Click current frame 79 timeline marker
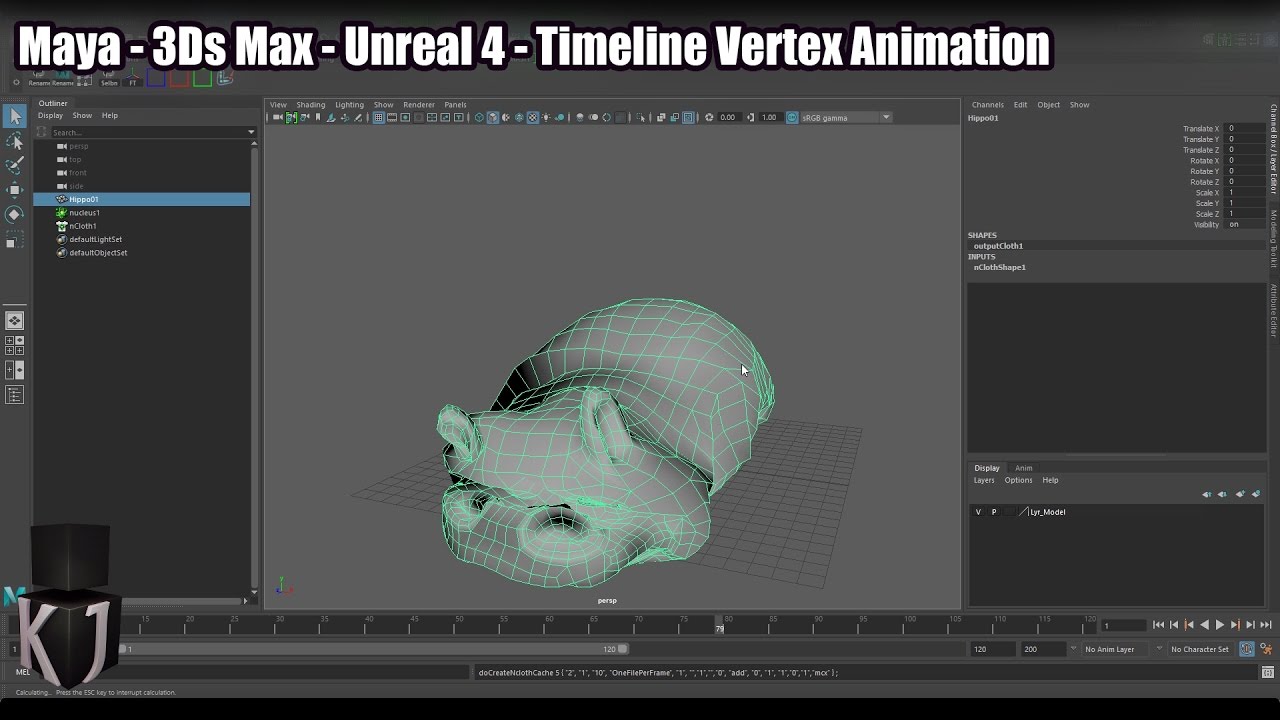1280x720 pixels. pos(720,626)
